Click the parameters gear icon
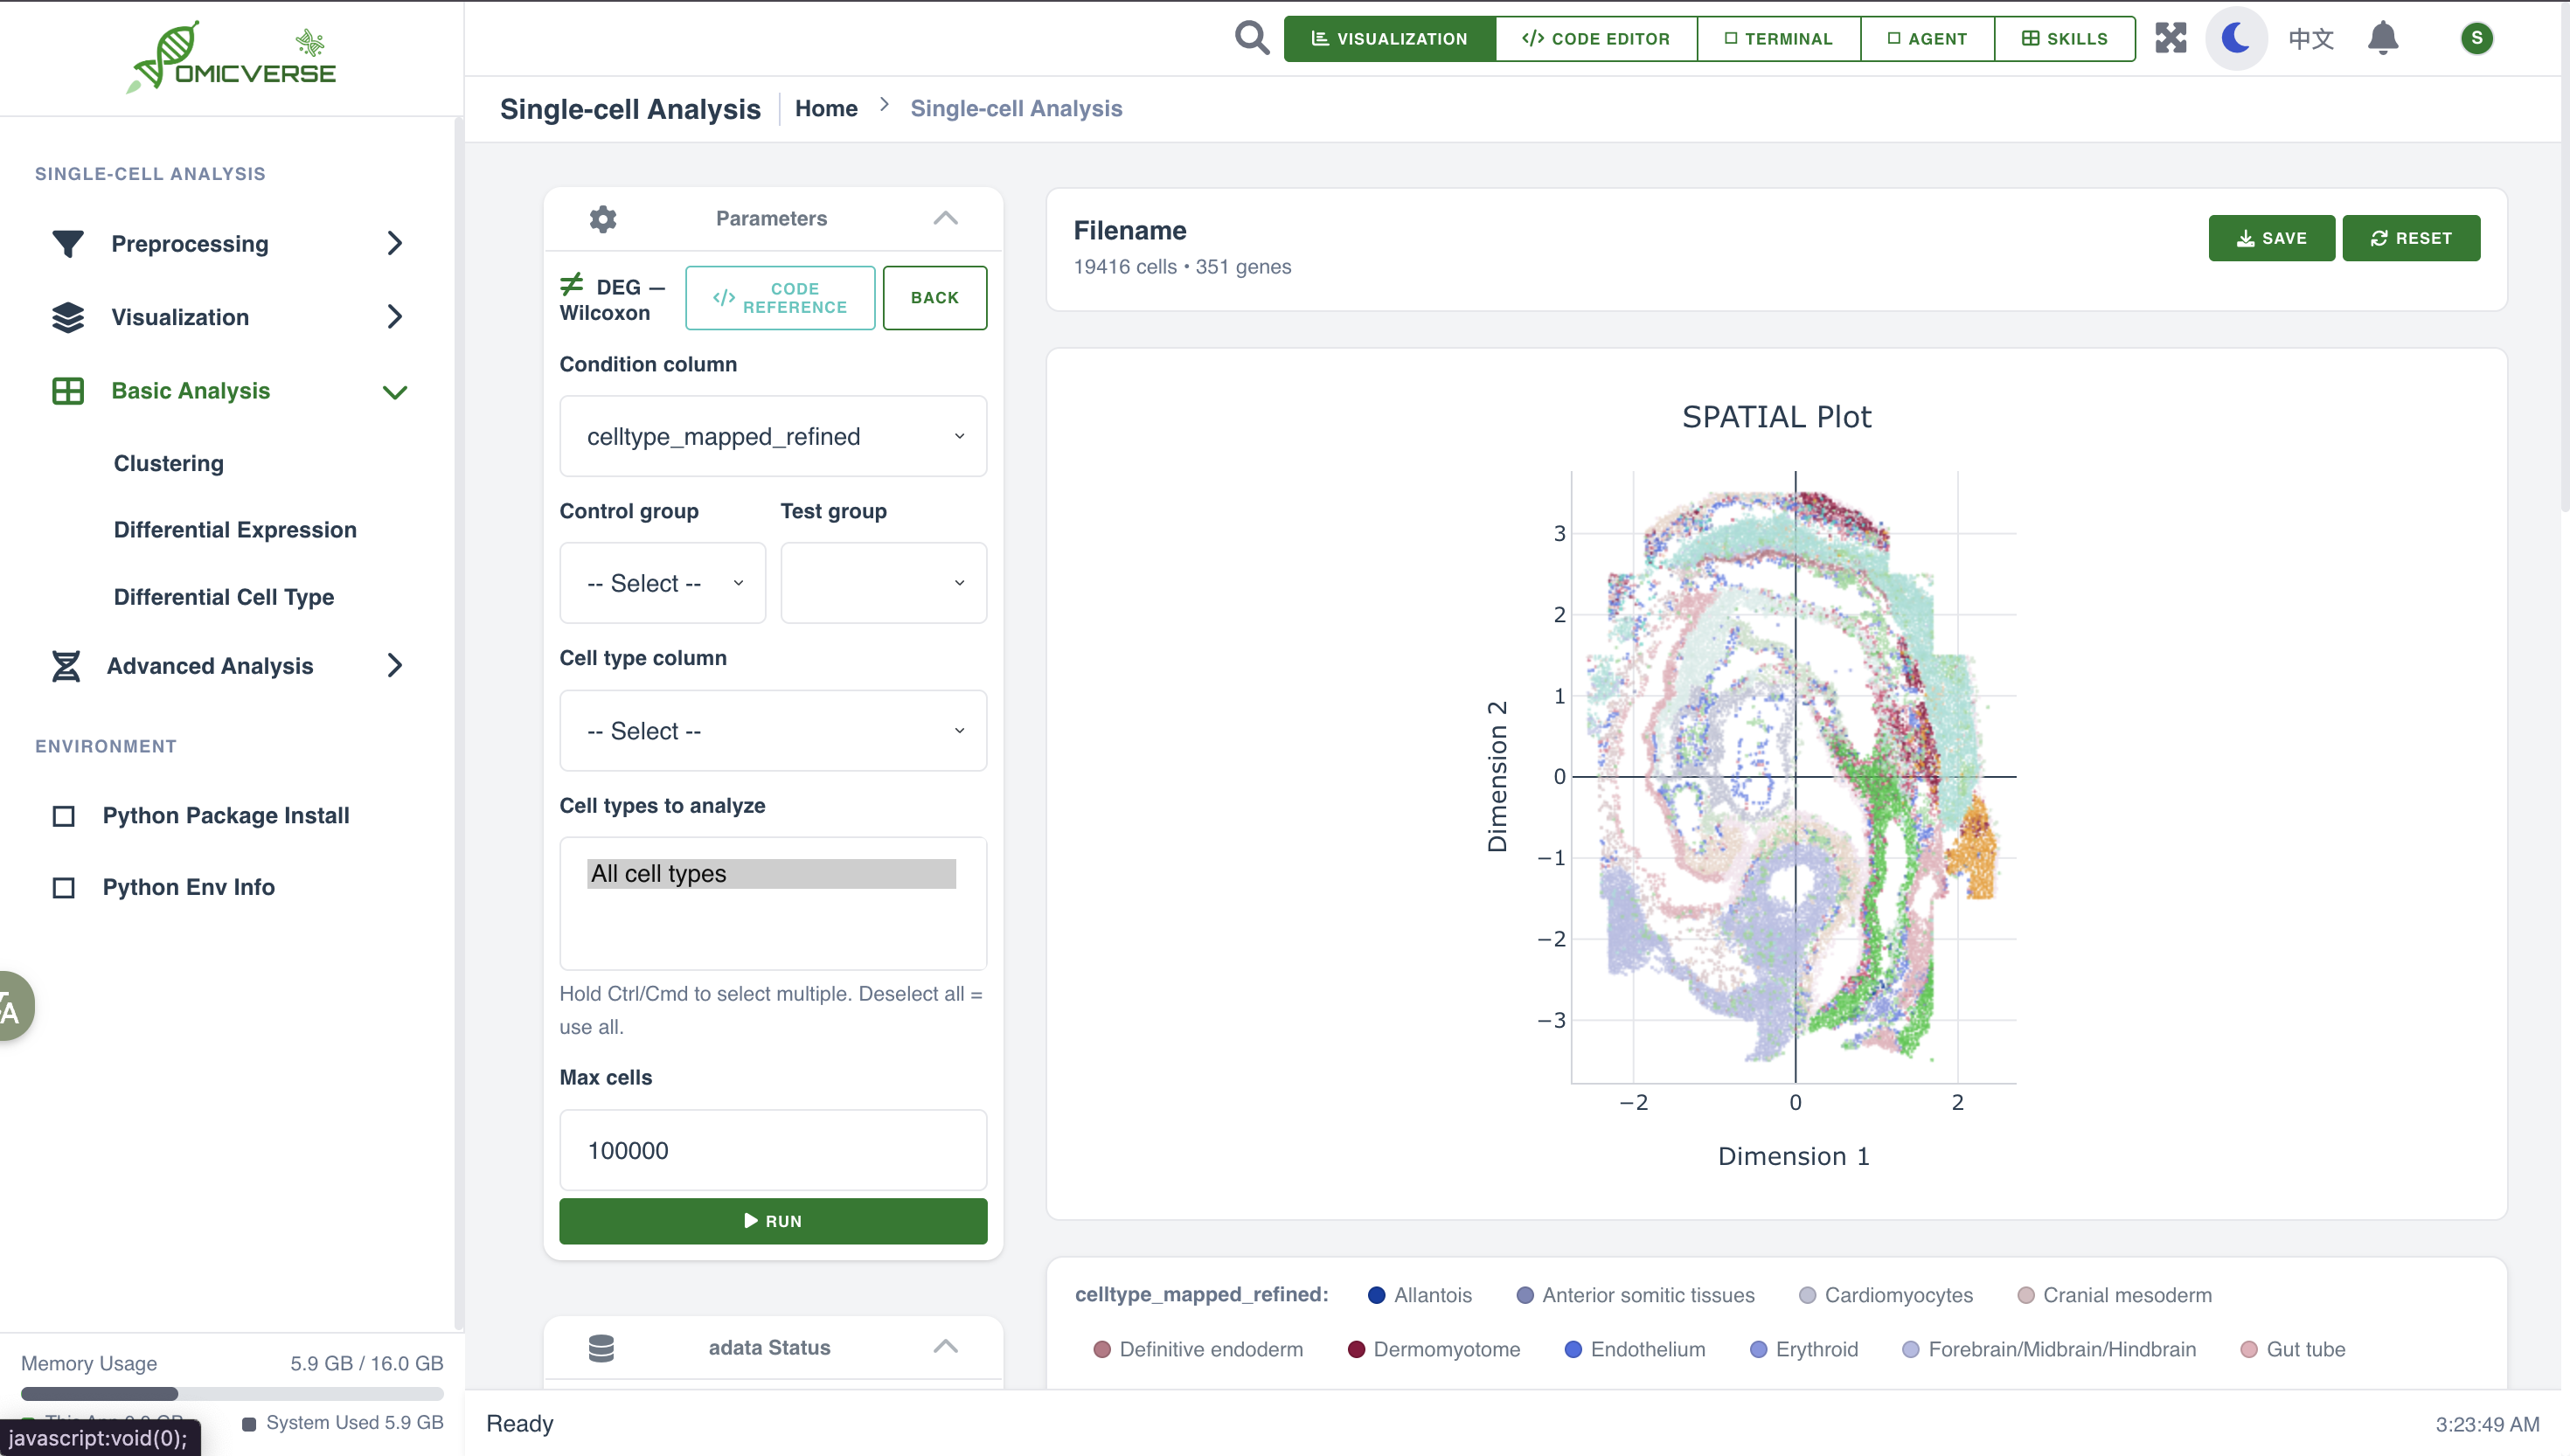2570x1456 pixels. click(603, 218)
